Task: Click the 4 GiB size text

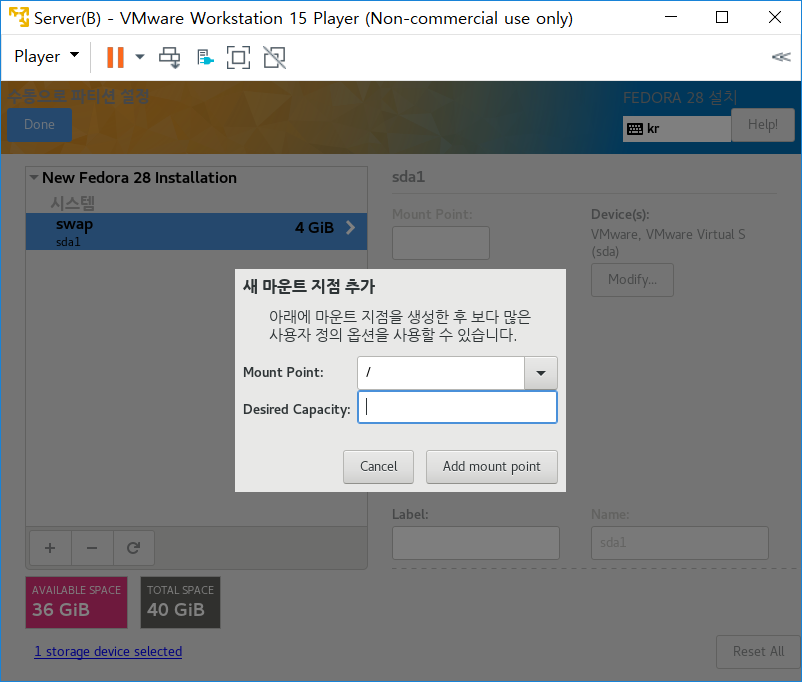Action: 314,228
